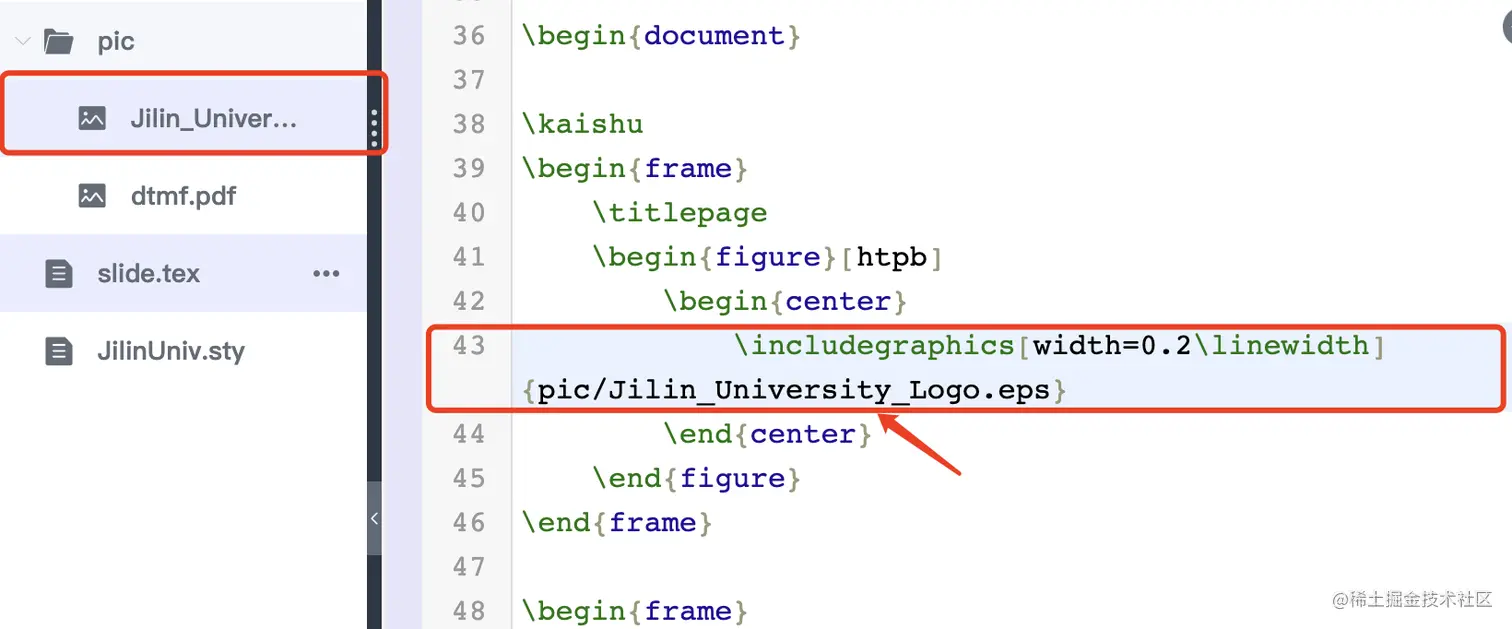Click the \begin{center} line

pyautogui.click(x=785, y=301)
